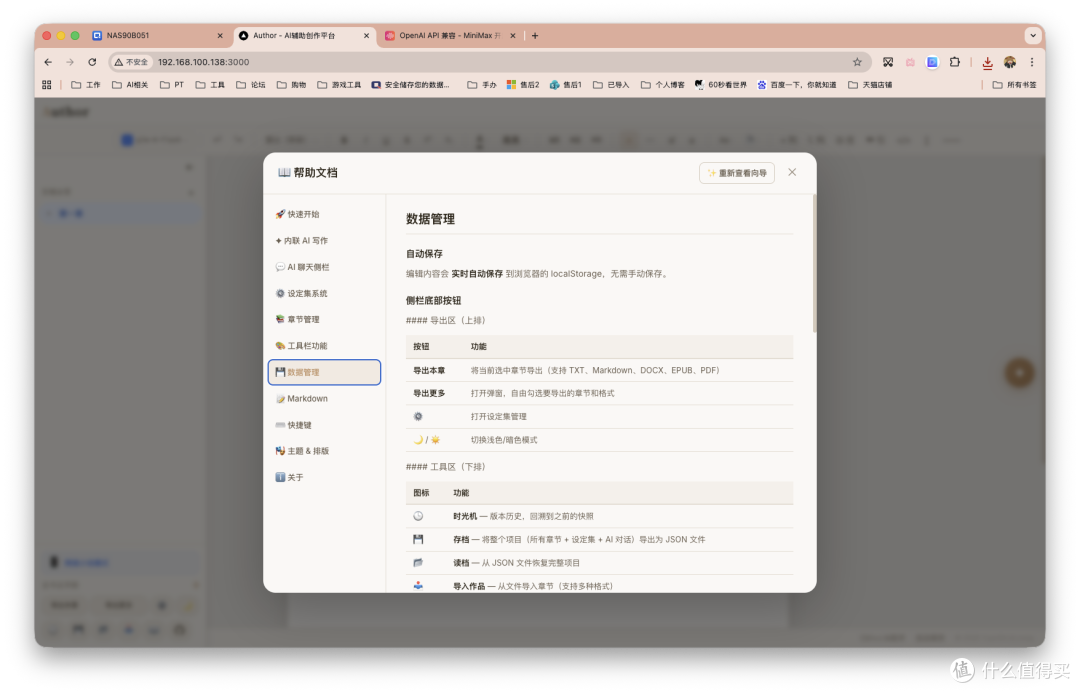Image resolution: width=1080 pixels, height=693 pixels.
Task: Open the 关于 help section
Action: tap(324, 477)
